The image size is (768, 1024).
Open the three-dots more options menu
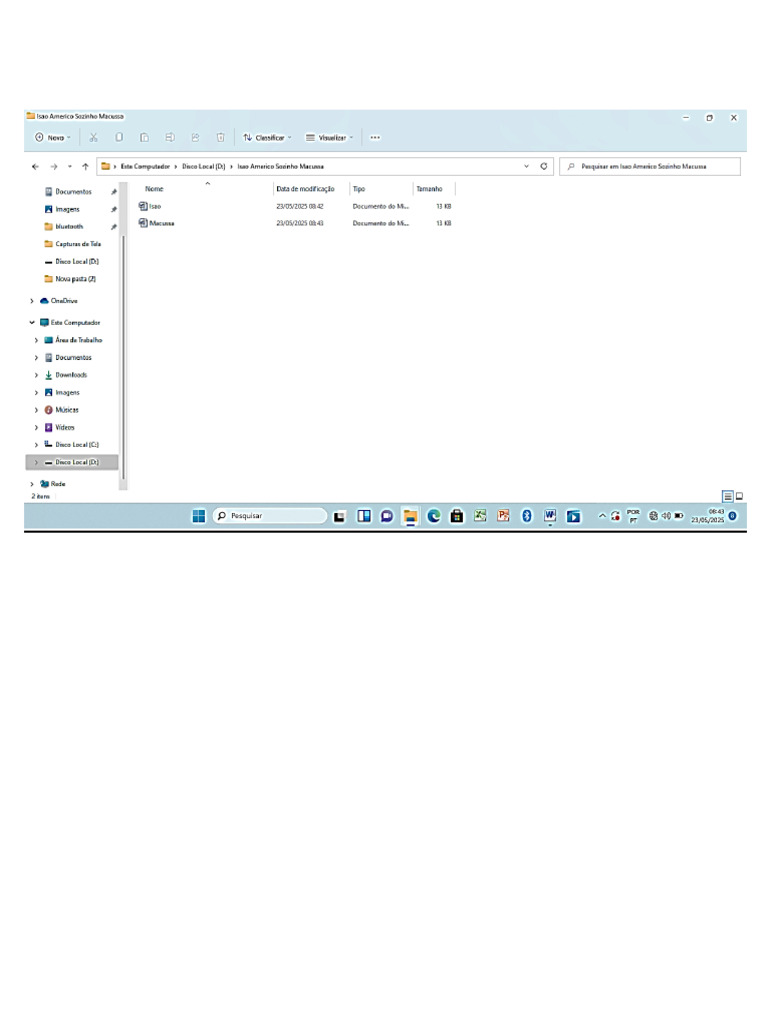375,138
